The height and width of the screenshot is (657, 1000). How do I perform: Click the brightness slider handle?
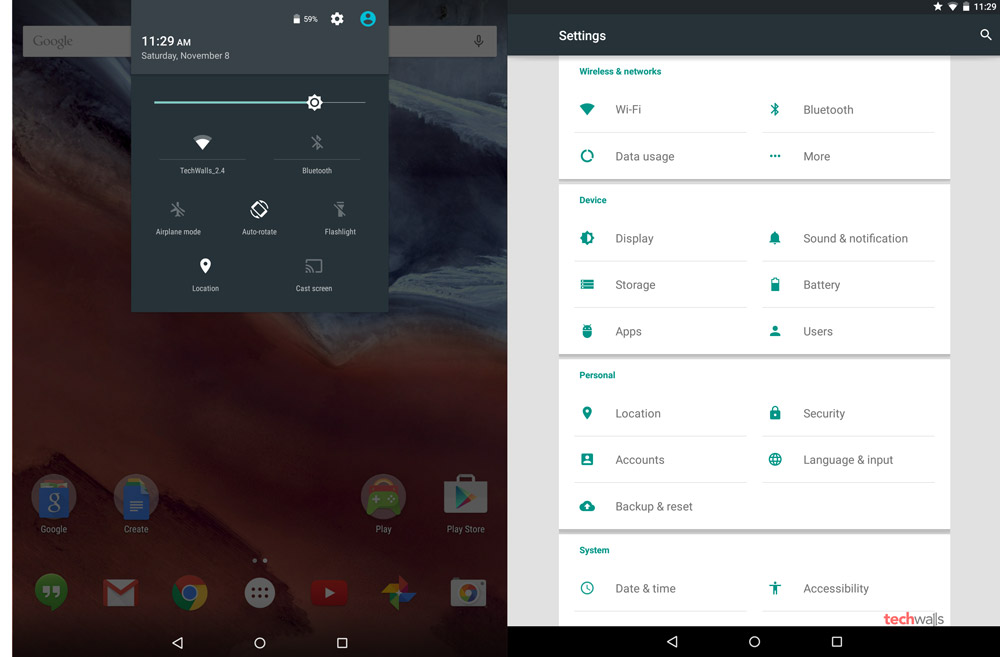click(x=315, y=103)
